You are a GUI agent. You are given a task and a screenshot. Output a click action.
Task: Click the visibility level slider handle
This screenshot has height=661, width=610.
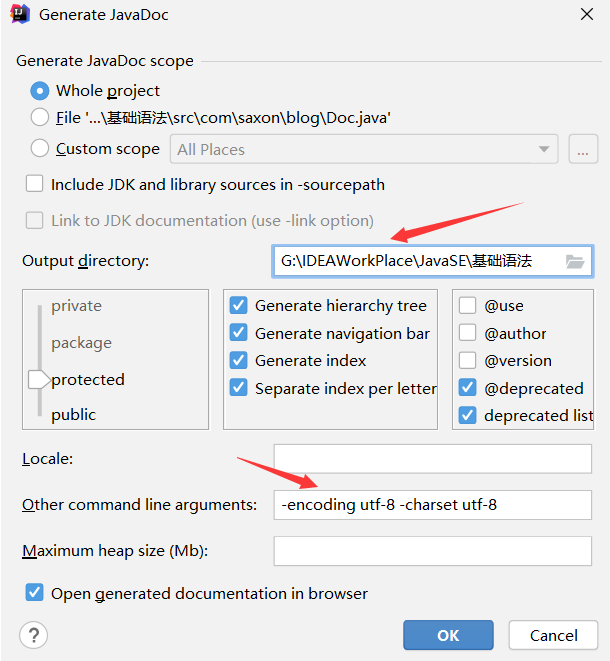point(38,380)
